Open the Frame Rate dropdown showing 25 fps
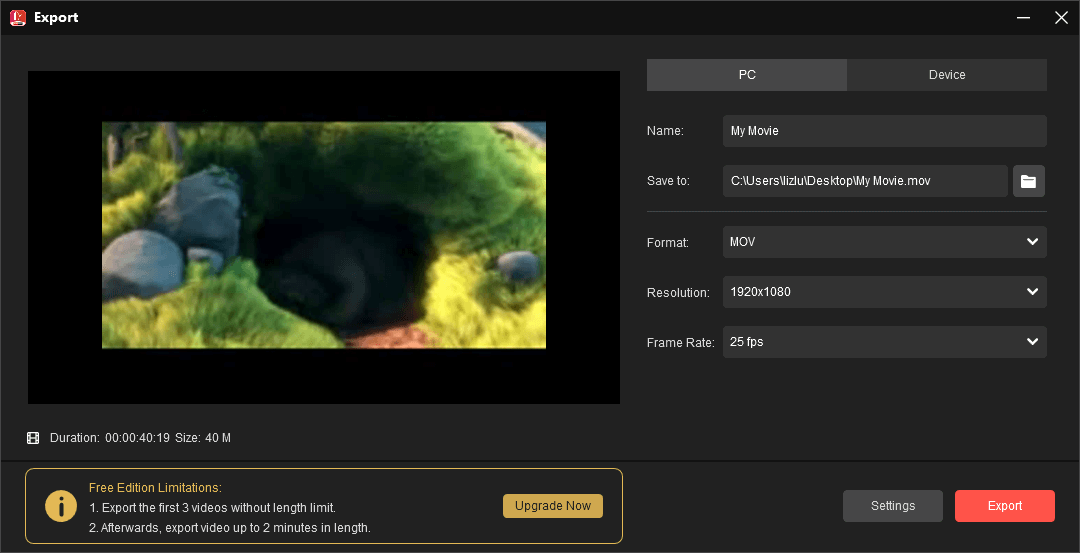The height and width of the screenshot is (553, 1080). pos(884,342)
